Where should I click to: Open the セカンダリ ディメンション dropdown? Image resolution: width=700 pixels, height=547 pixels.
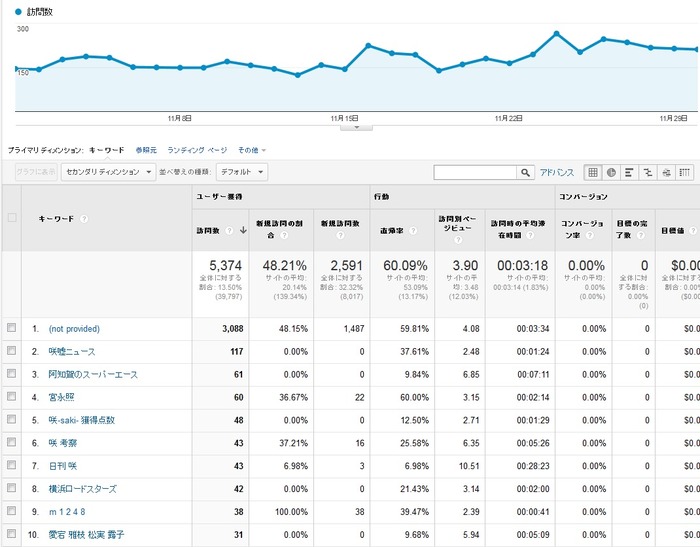tap(108, 172)
